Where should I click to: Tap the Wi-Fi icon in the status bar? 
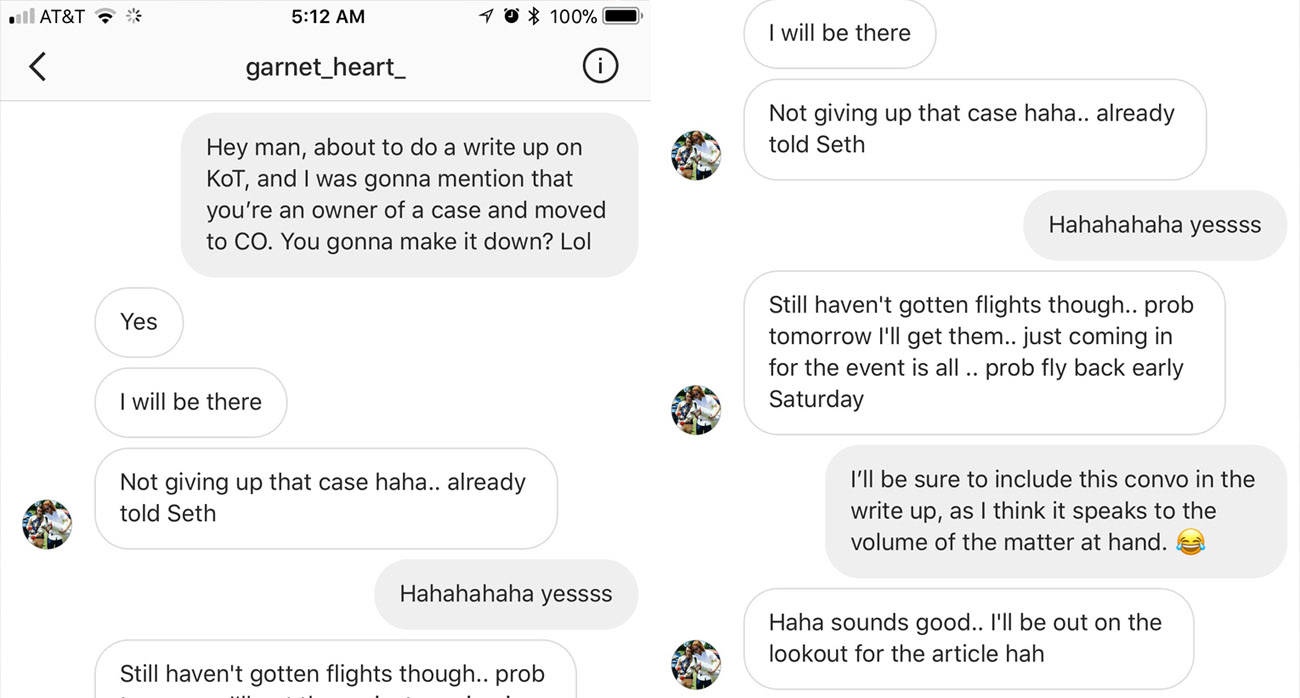[x=105, y=16]
